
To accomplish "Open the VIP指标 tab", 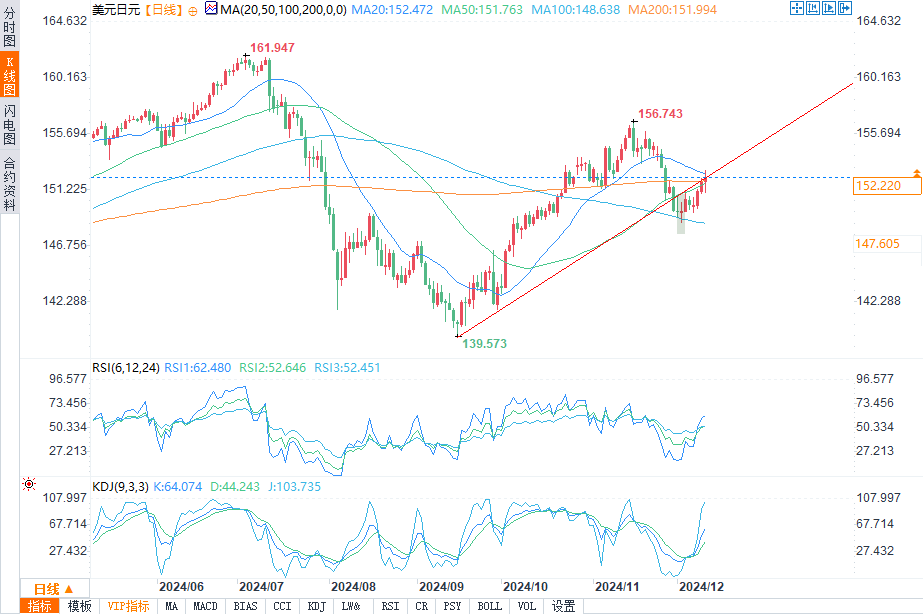I will click(x=128, y=606).
